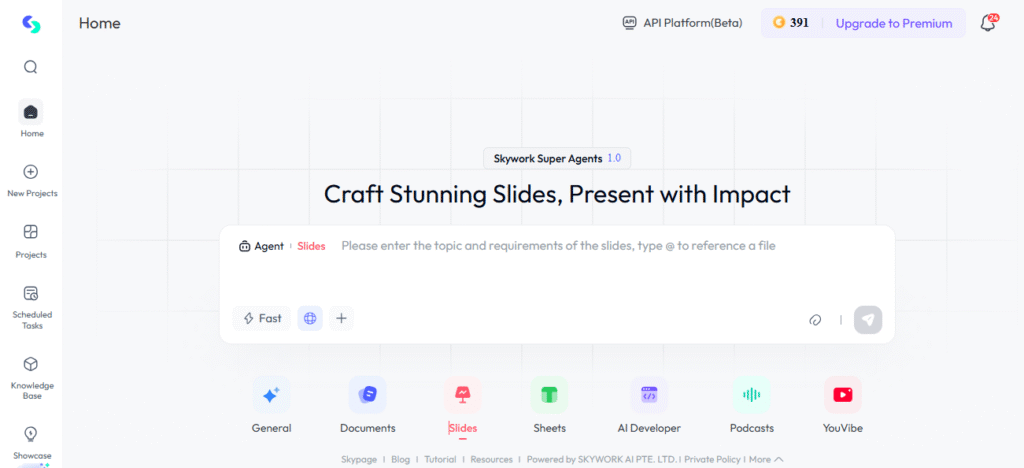This screenshot has height=468, width=1024.
Task: Open New Projects from the sidebar
Action: coord(31,172)
